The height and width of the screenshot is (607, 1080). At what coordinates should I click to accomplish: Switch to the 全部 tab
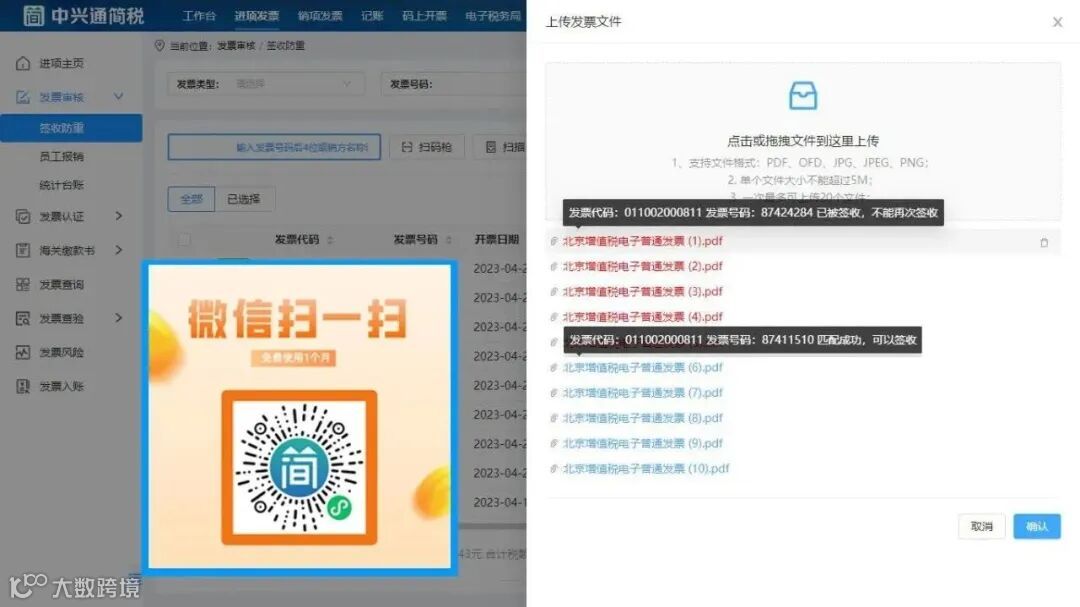click(191, 199)
